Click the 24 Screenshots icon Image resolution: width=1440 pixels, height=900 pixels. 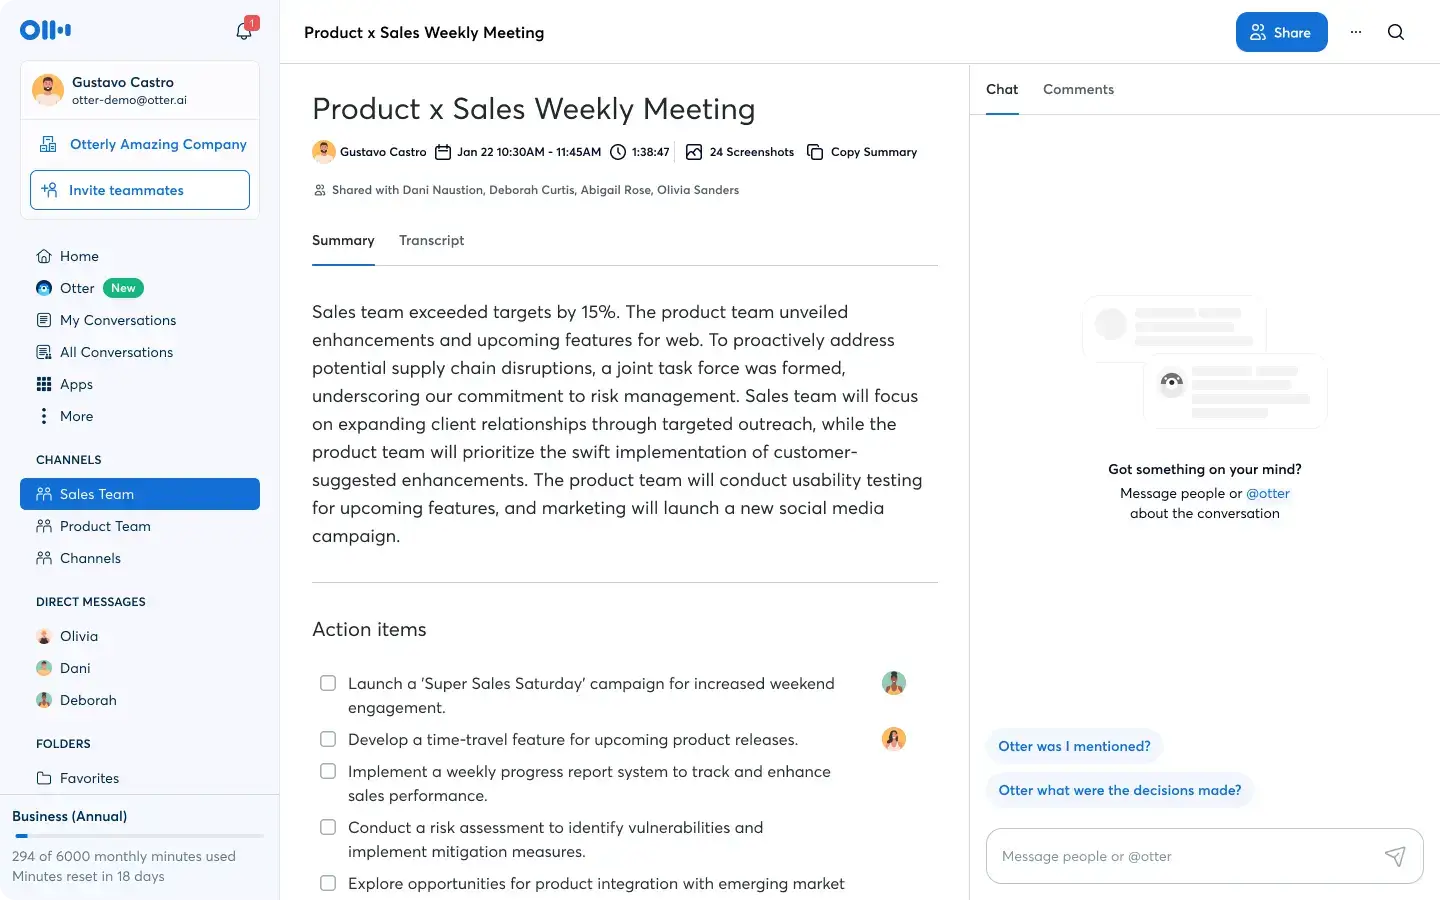(694, 152)
